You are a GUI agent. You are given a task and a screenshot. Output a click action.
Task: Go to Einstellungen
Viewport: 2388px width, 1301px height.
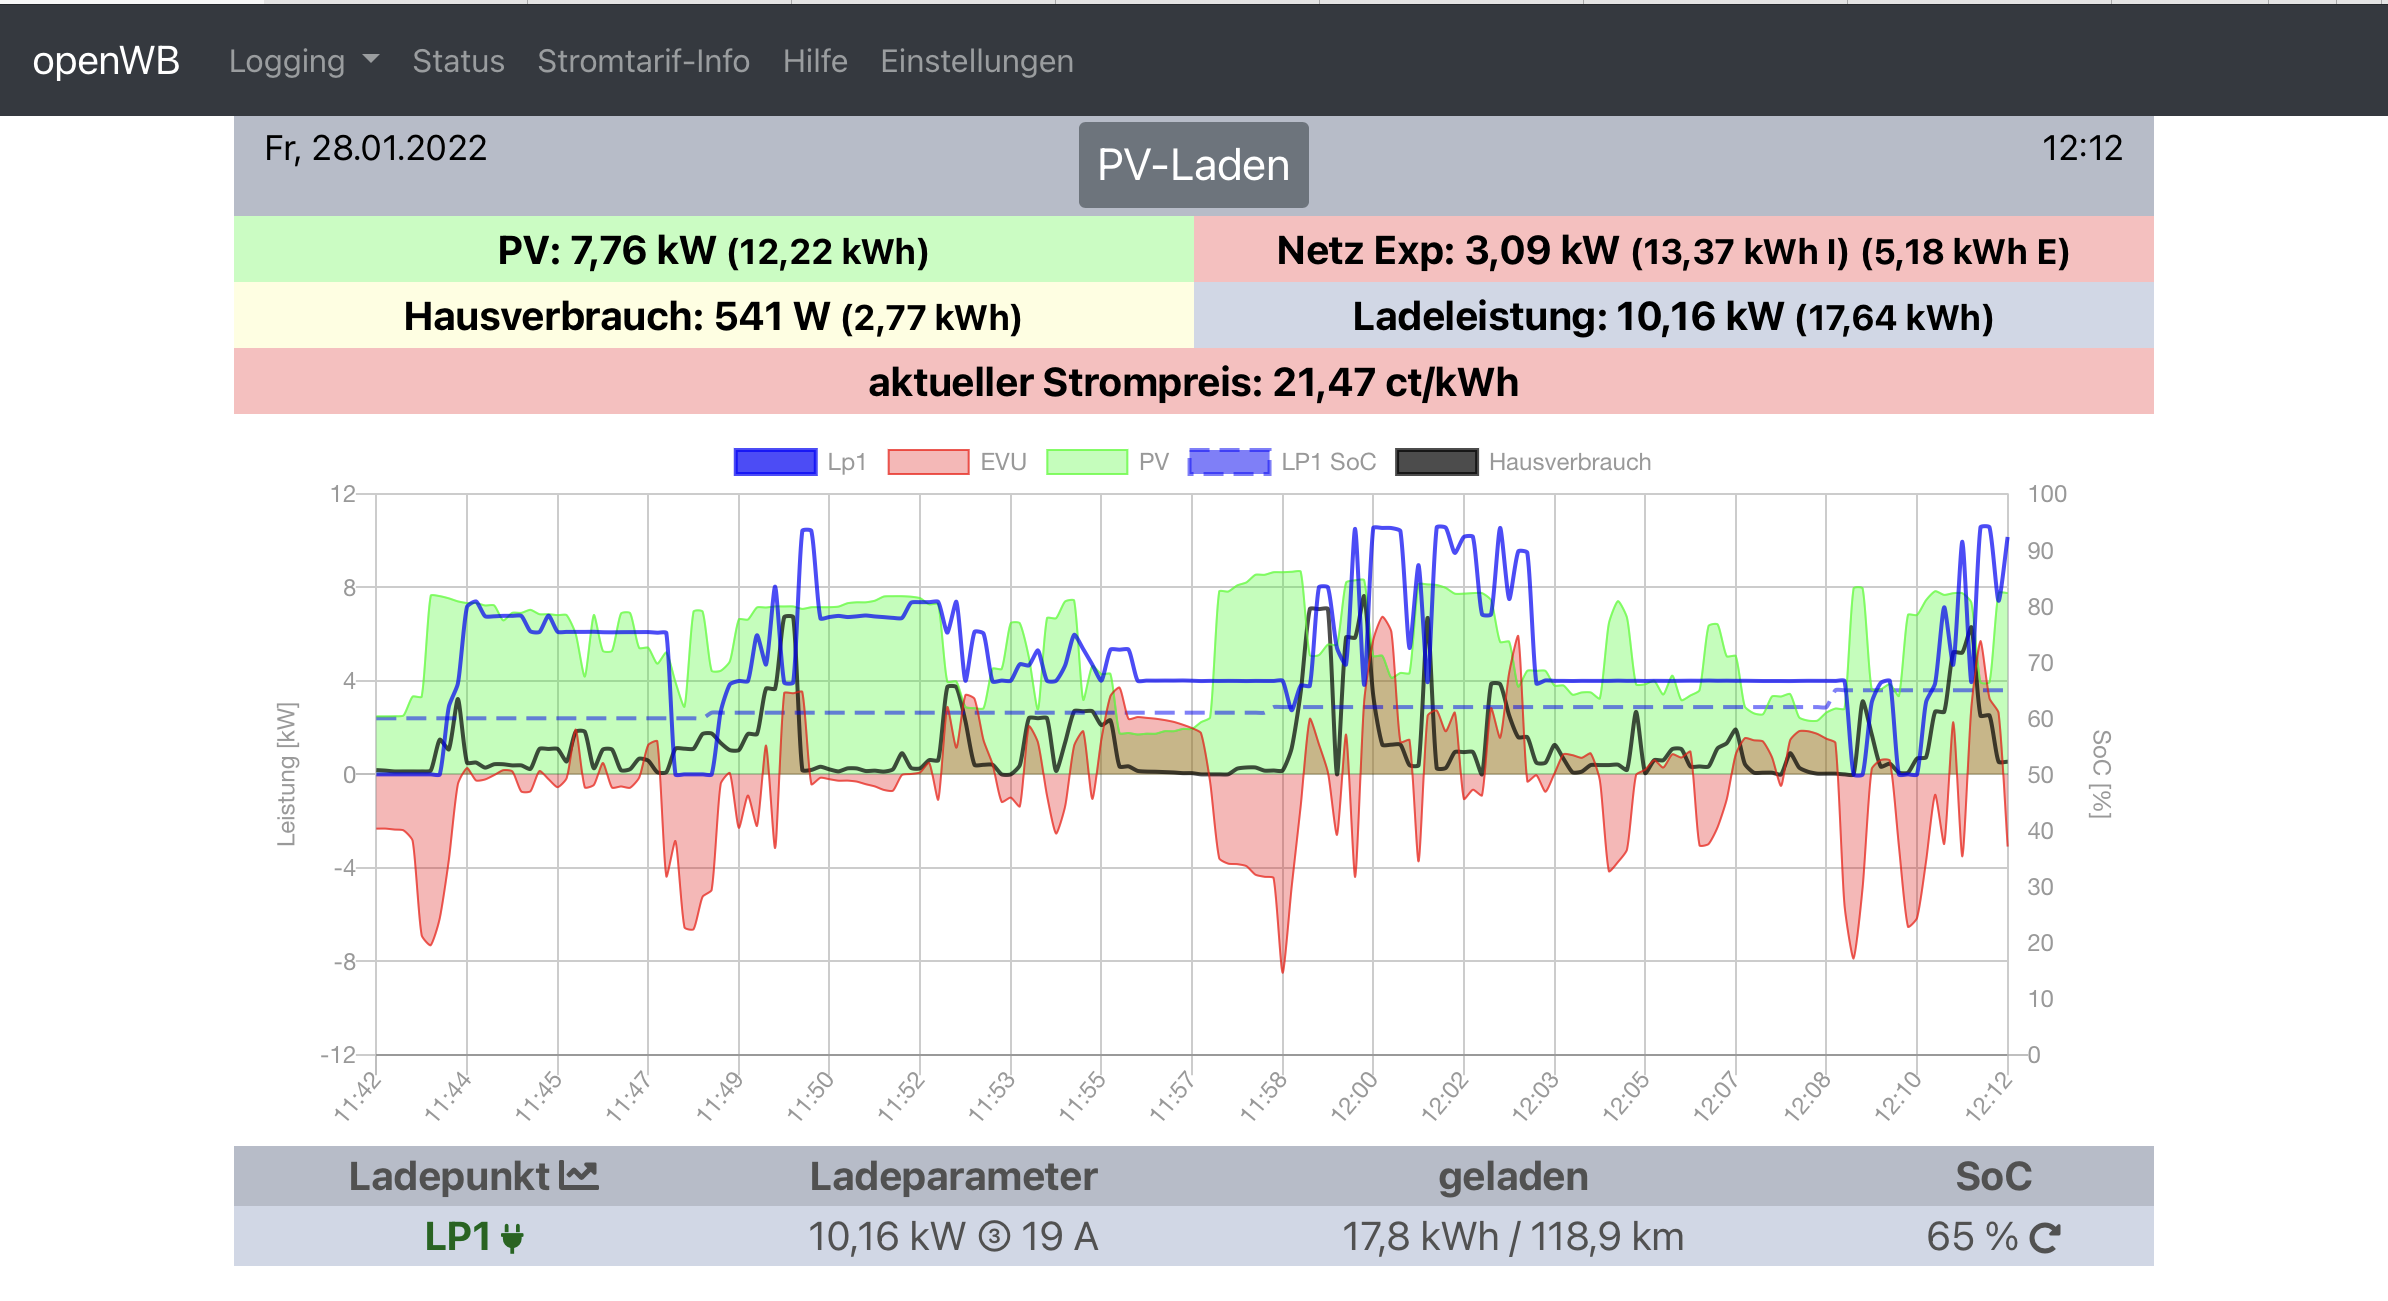(x=976, y=61)
